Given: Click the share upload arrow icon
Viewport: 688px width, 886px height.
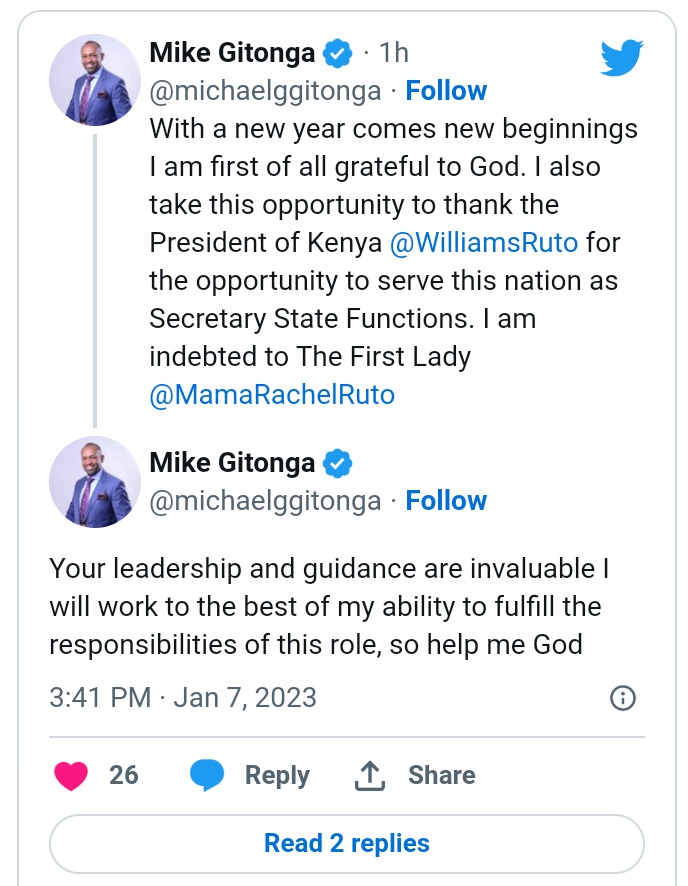Looking at the screenshot, I should point(370,775).
